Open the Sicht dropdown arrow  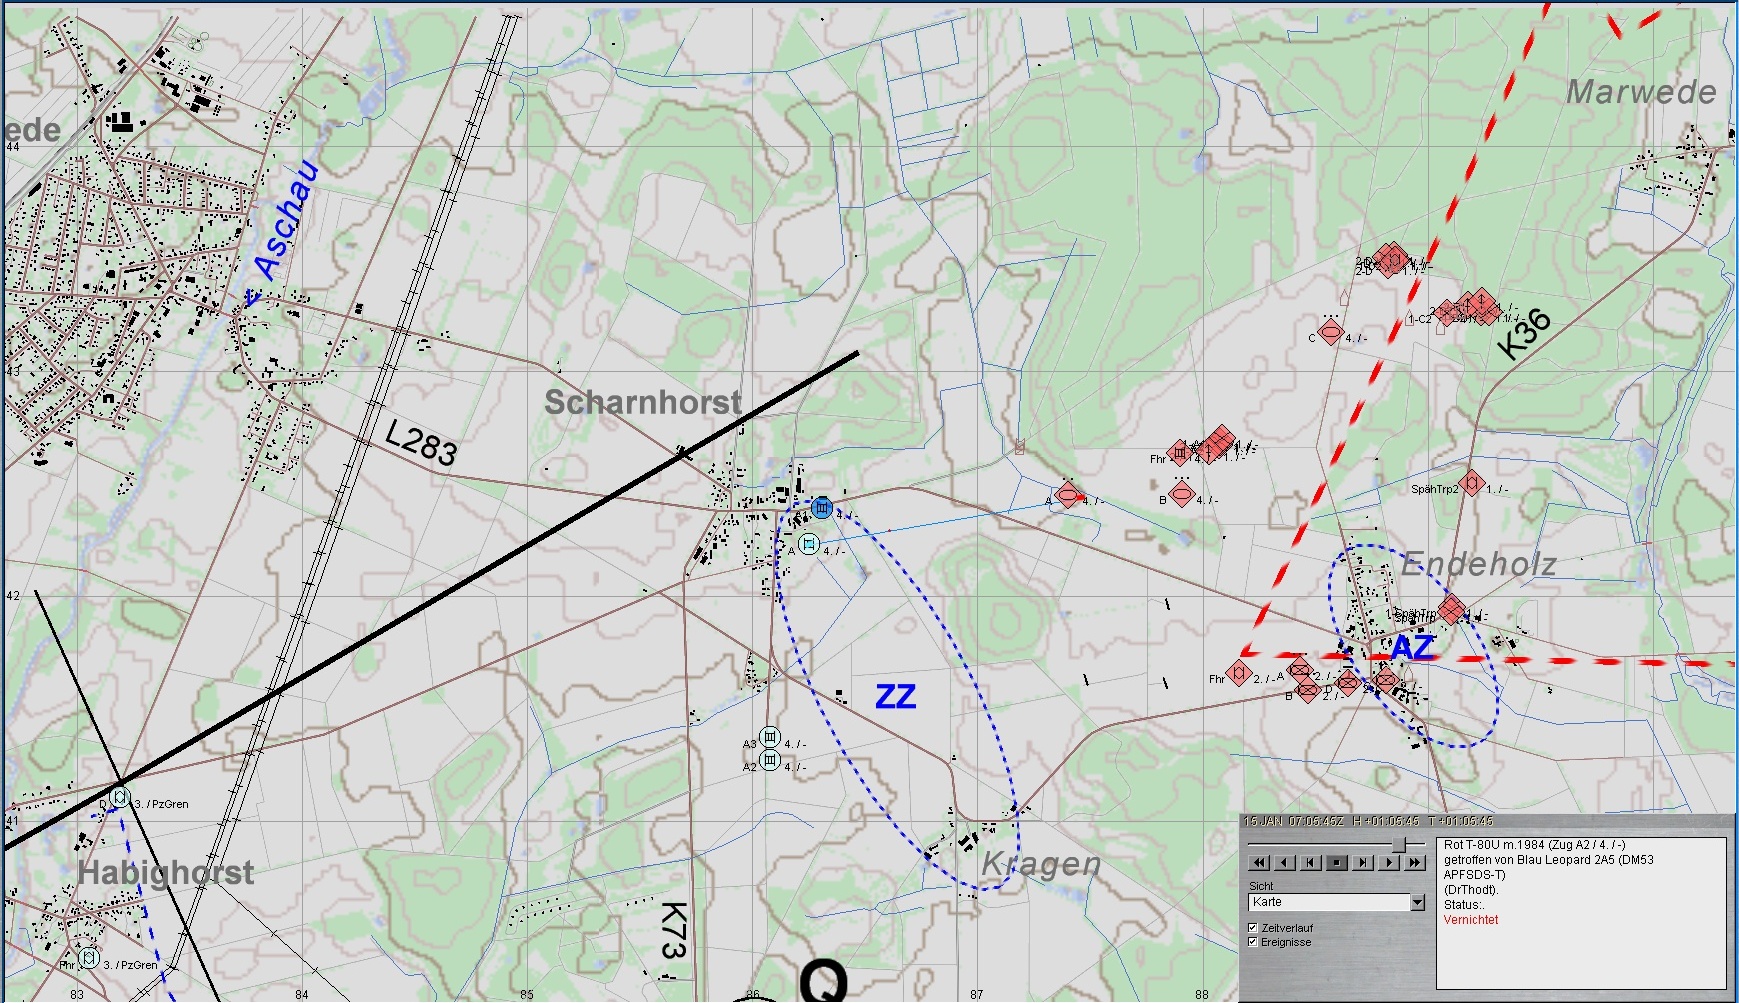click(x=1417, y=903)
